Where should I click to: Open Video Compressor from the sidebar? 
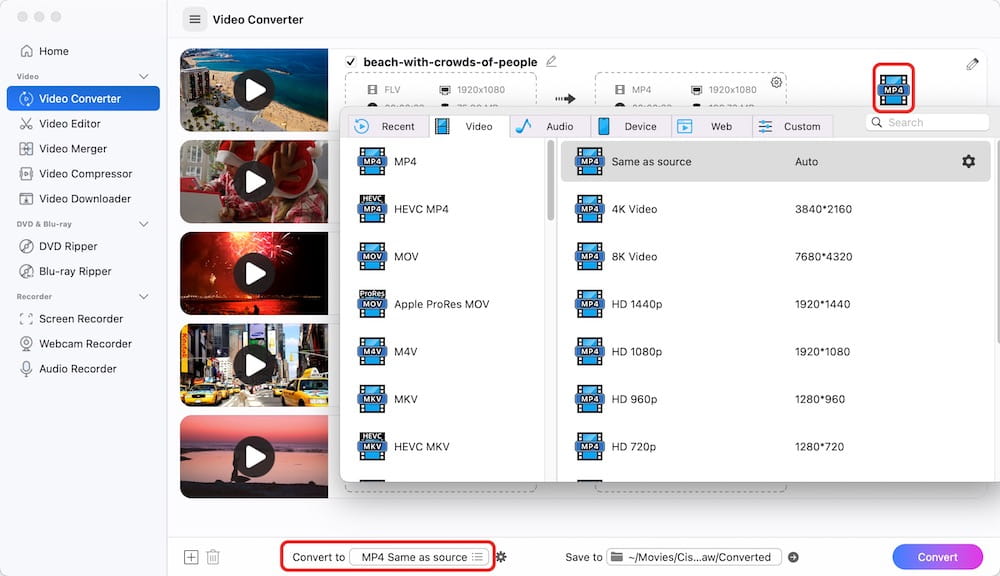coord(76,174)
